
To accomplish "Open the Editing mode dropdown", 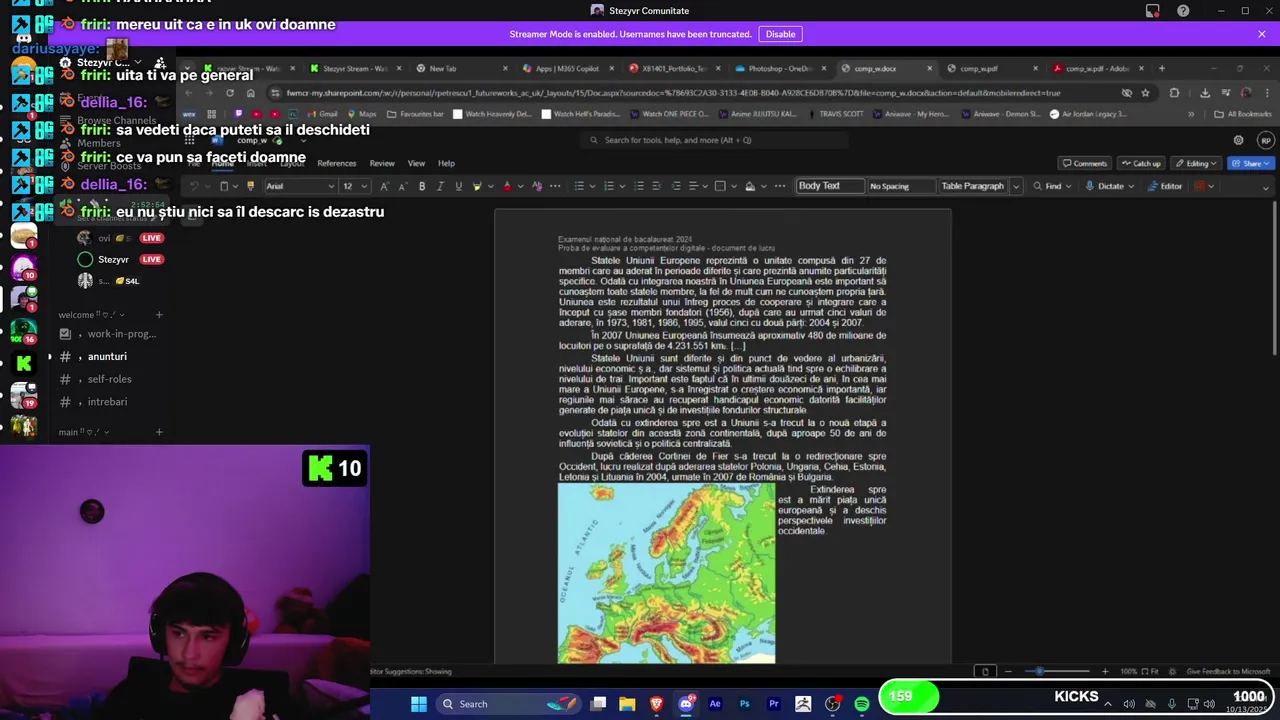I will pyautogui.click(x=1196, y=163).
